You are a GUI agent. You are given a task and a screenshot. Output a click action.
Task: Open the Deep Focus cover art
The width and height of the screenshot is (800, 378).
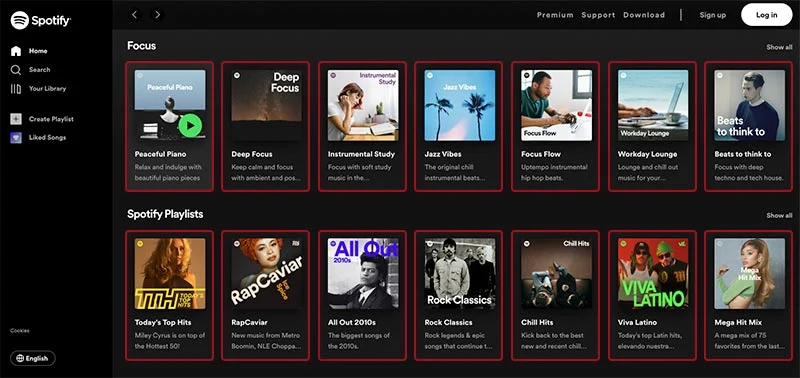[x=266, y=105]
